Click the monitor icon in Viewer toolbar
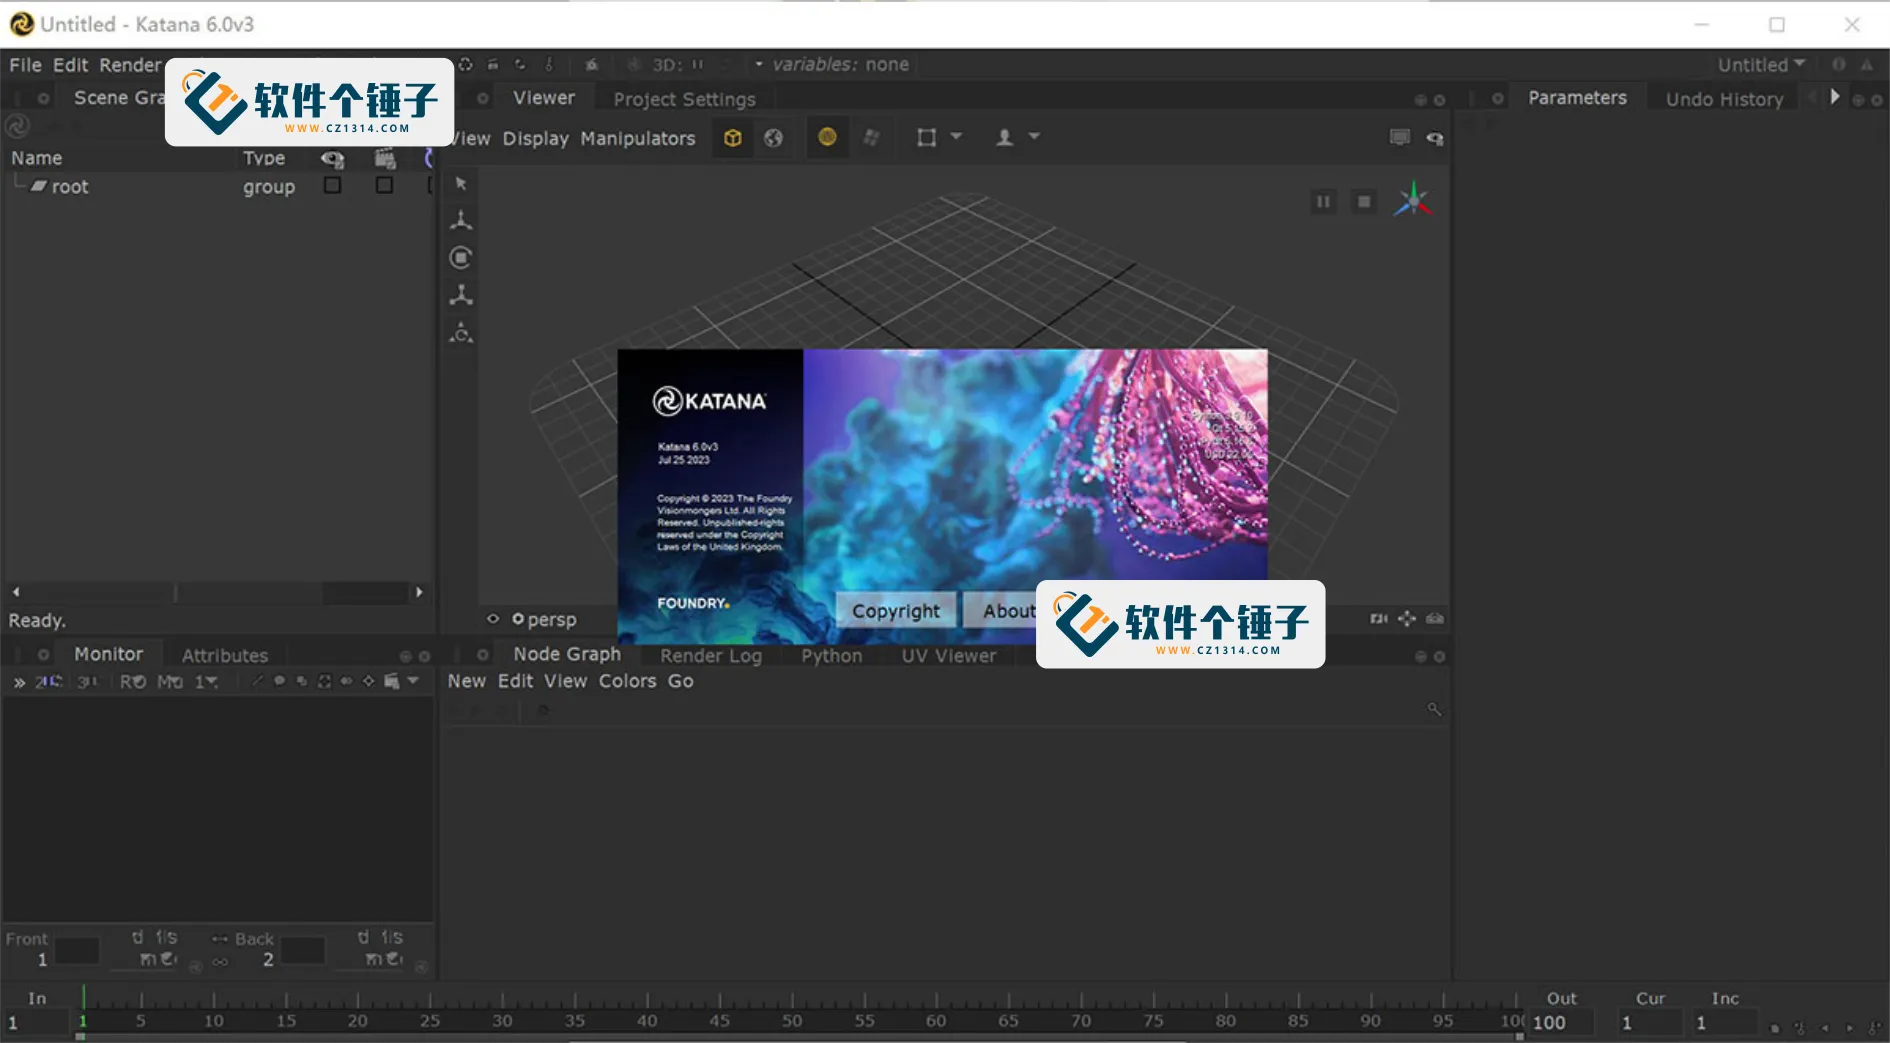1890x1043 pixels. coord(1400,137)
